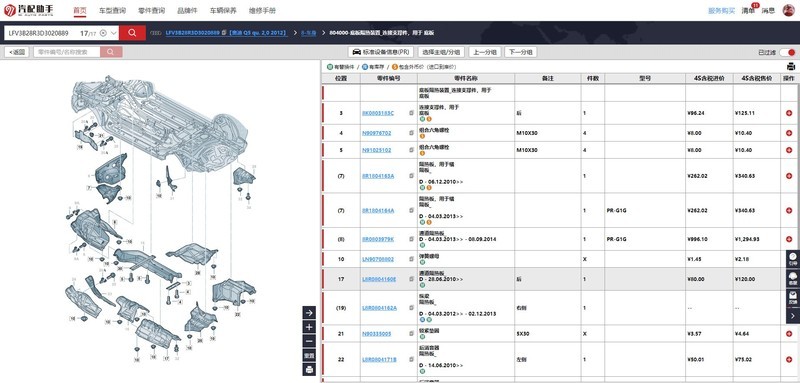Open part number link N90976702
The width and height of the screenshot is (800, 383).
[377, 133]
